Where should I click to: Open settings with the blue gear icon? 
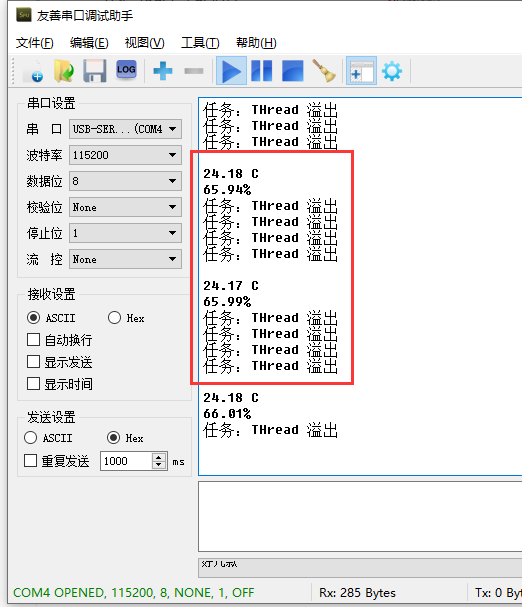click(392, 71)
